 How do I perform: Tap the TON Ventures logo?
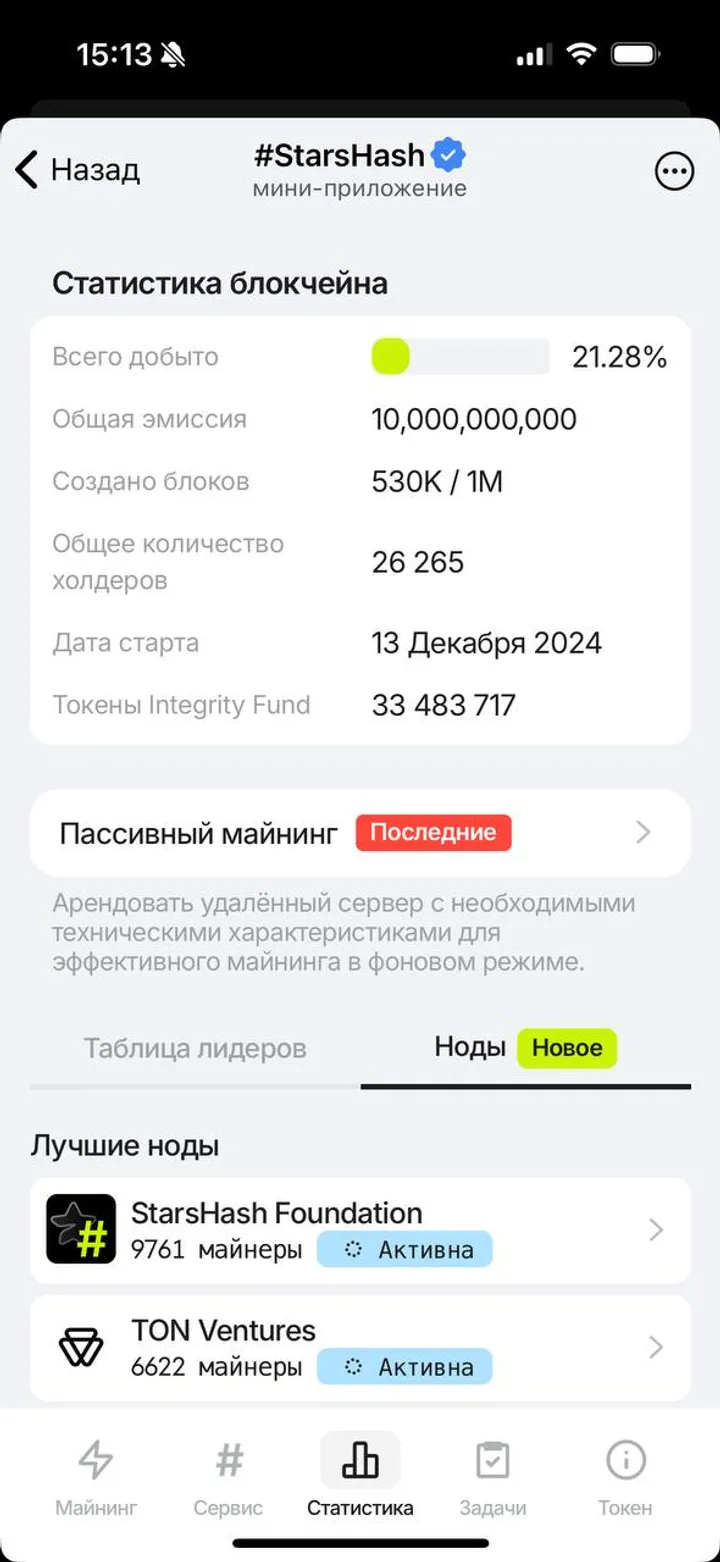pyautogui.click(x=81, y=1347)
